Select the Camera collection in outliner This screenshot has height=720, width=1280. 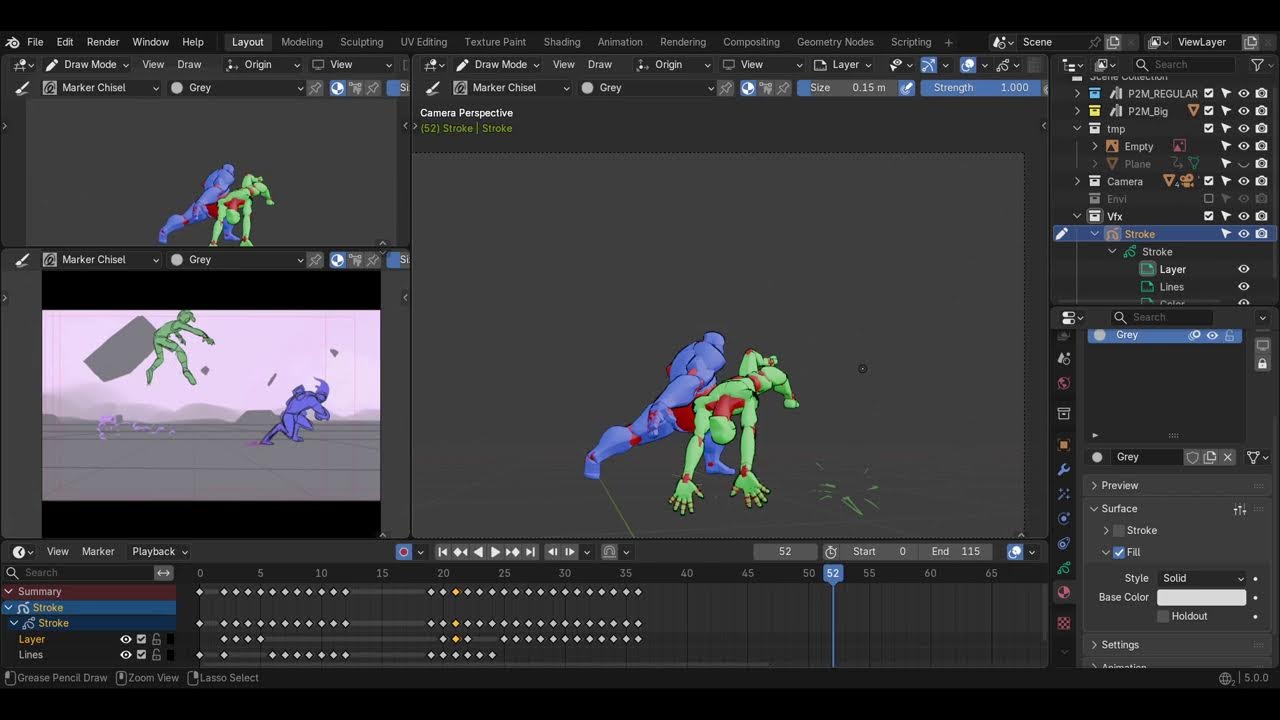point(1125,181)
